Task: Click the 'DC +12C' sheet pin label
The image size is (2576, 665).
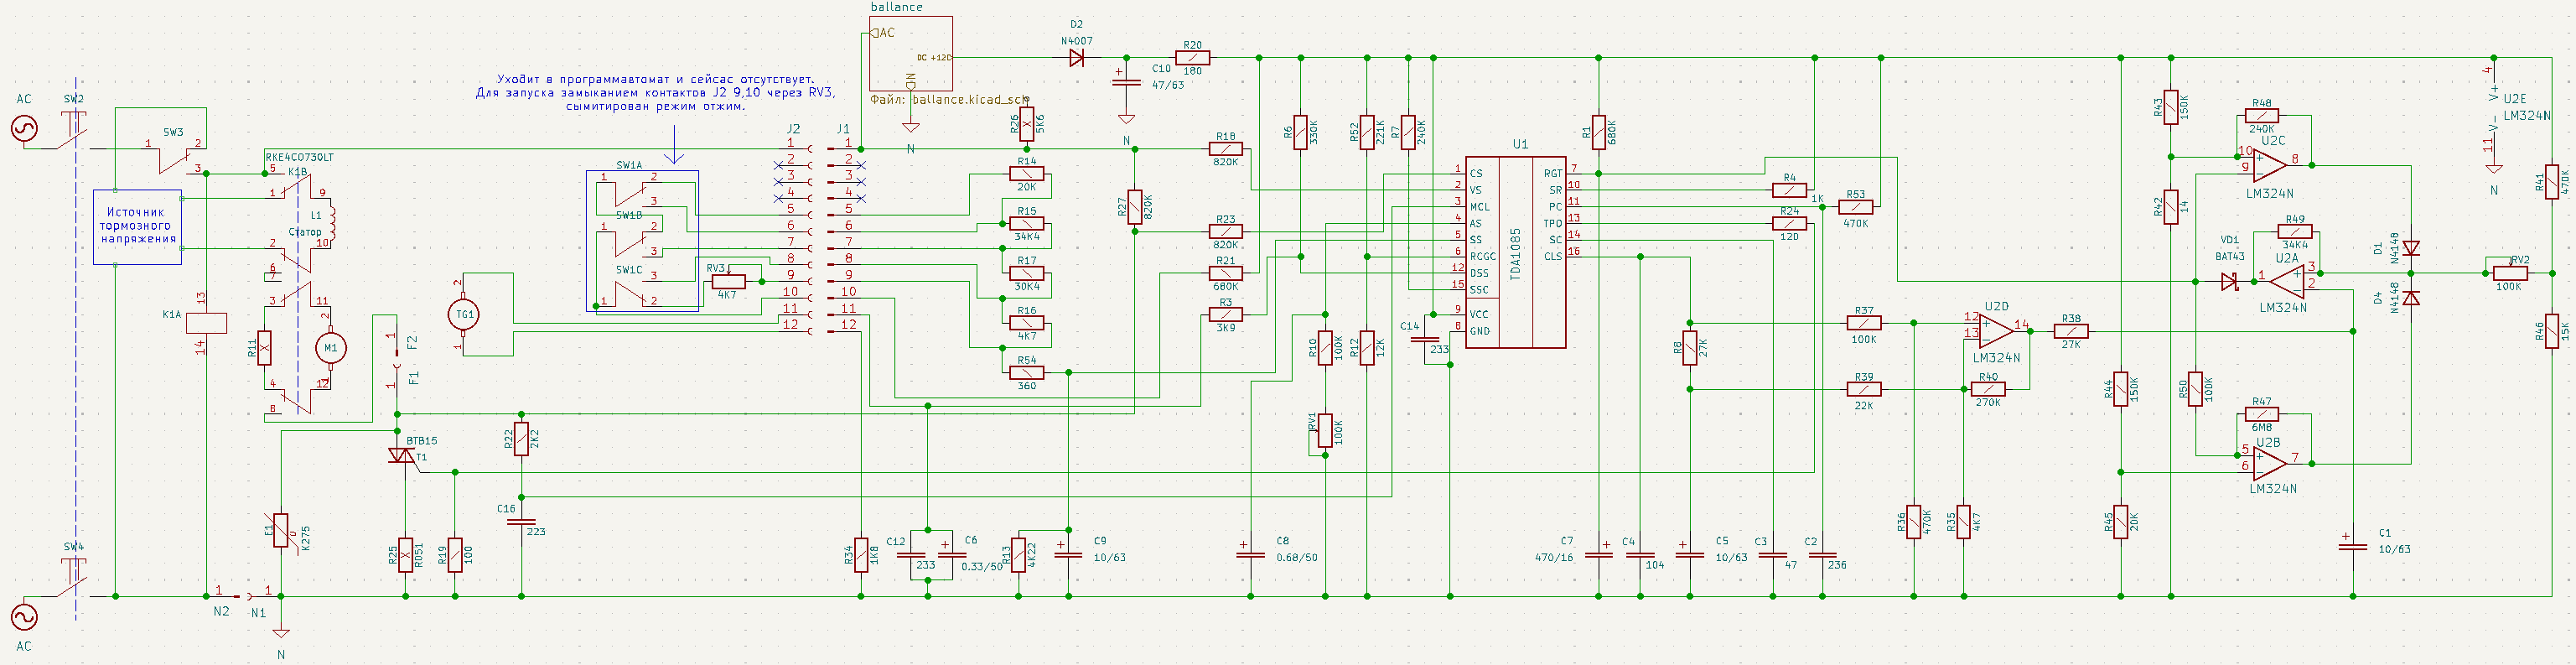Action: pyautogui.click(x=933, y=58)
